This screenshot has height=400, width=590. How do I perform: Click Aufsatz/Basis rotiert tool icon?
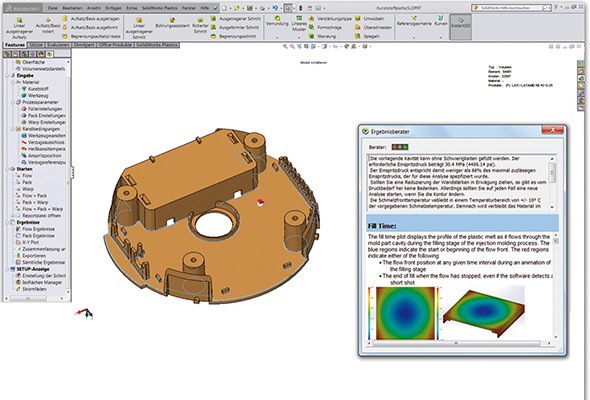[x=48, y=20]
